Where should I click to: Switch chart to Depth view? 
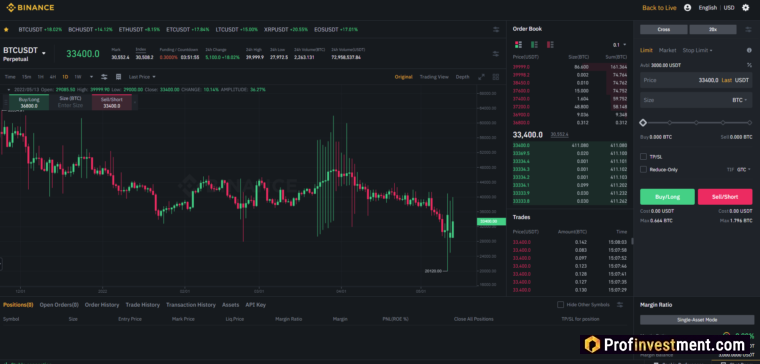click(x=462, y=77)
